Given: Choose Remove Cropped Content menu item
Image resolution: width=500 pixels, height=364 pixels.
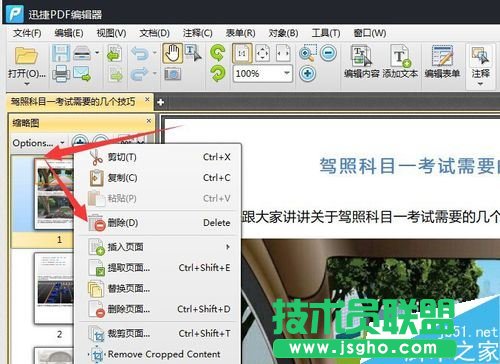Looking at the screenshot, I should (159, 354).
